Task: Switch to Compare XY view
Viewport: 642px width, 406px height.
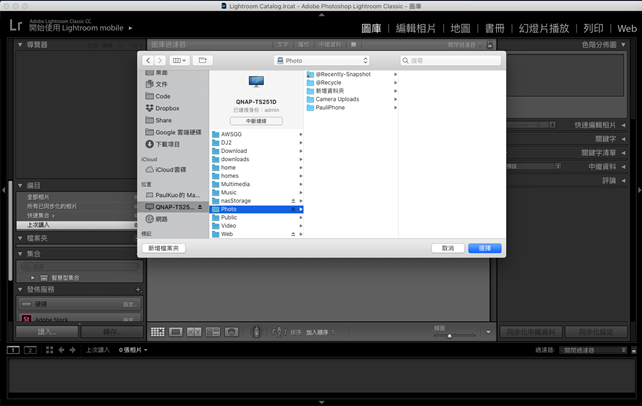Action: (x=194, y=332)
